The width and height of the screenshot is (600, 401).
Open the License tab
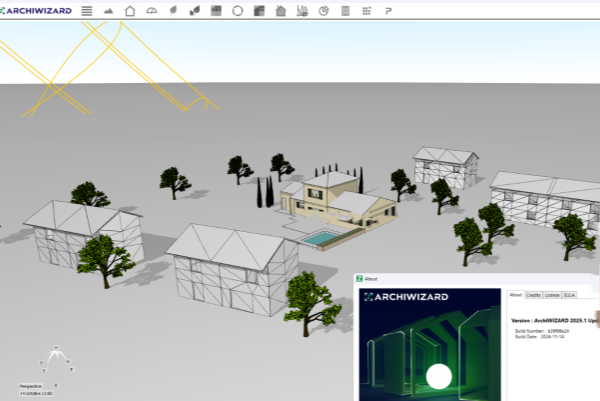[x=552, y=295]
